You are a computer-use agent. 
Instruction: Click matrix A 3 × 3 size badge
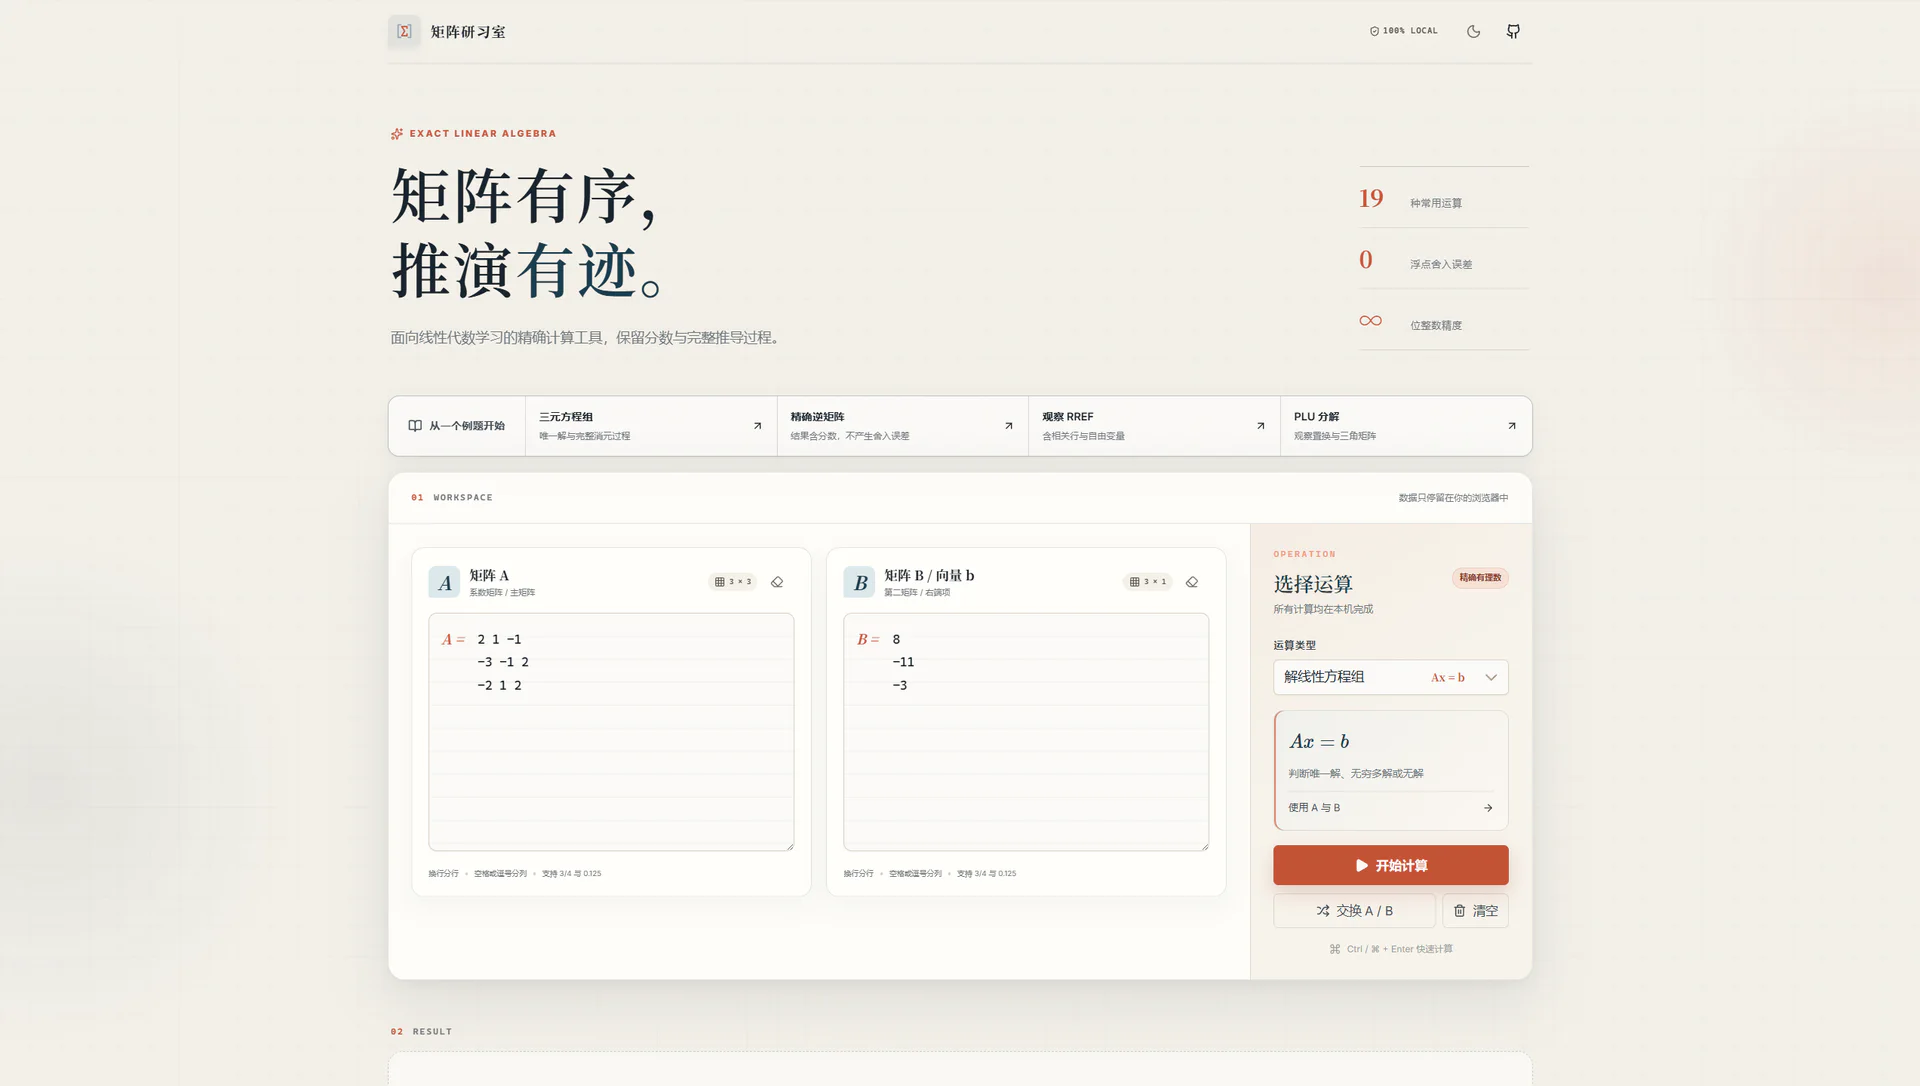(x=733, y=582)
